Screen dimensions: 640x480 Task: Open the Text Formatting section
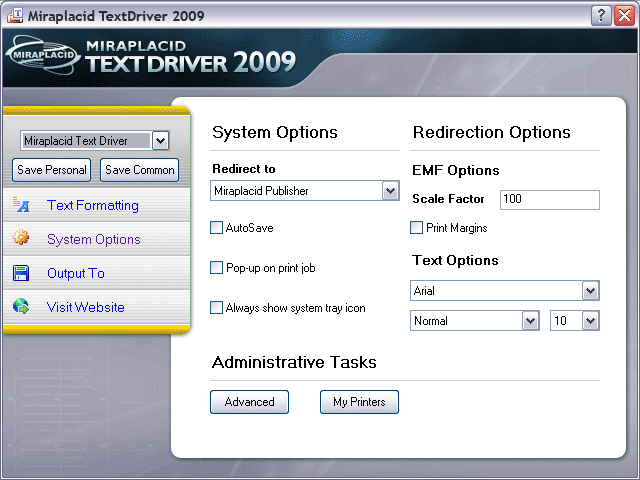(93, 205)
